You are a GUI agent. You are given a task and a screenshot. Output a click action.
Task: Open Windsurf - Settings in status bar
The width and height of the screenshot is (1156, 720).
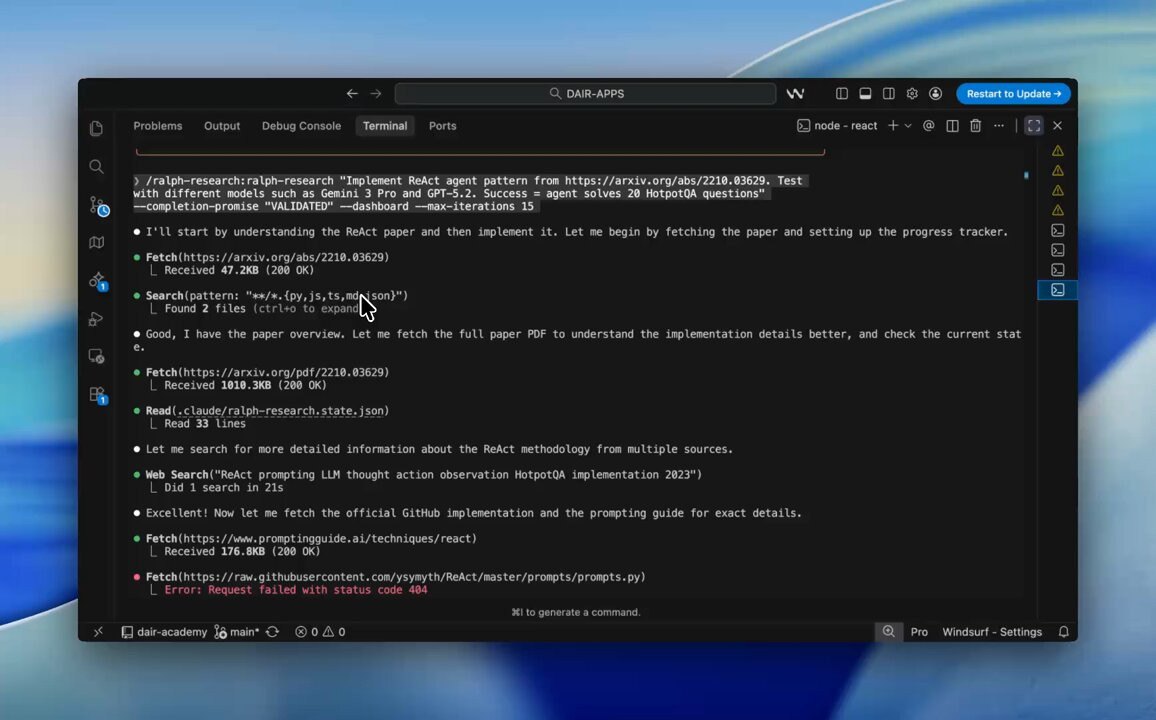click(x=992, y=632)
